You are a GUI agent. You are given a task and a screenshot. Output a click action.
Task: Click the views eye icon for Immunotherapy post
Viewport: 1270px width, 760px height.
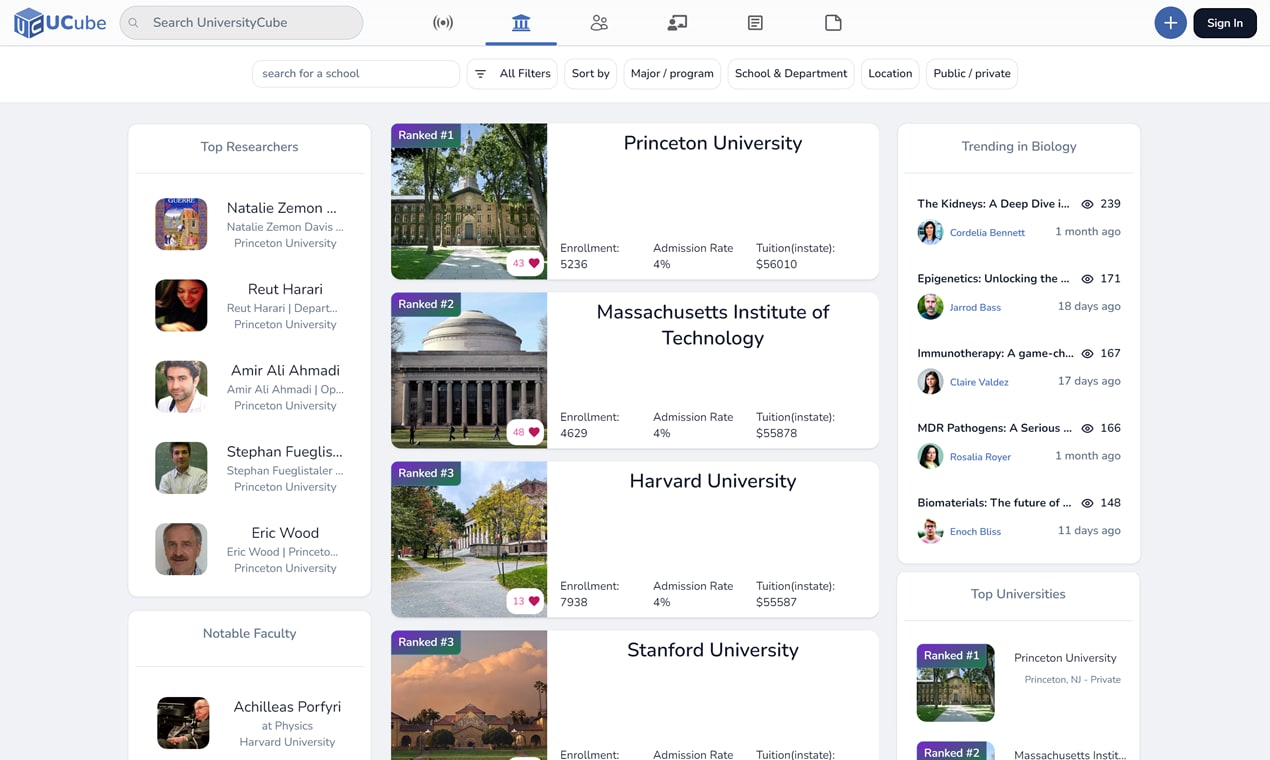tap(1087, 353)
